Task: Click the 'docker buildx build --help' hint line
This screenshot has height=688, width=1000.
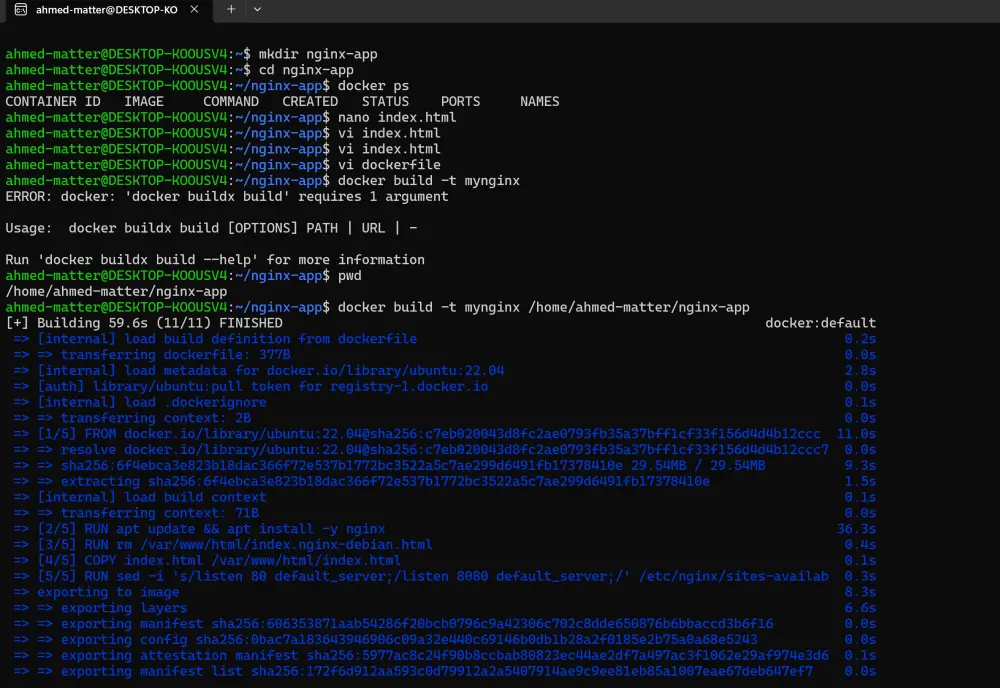Action: [215, 260]
